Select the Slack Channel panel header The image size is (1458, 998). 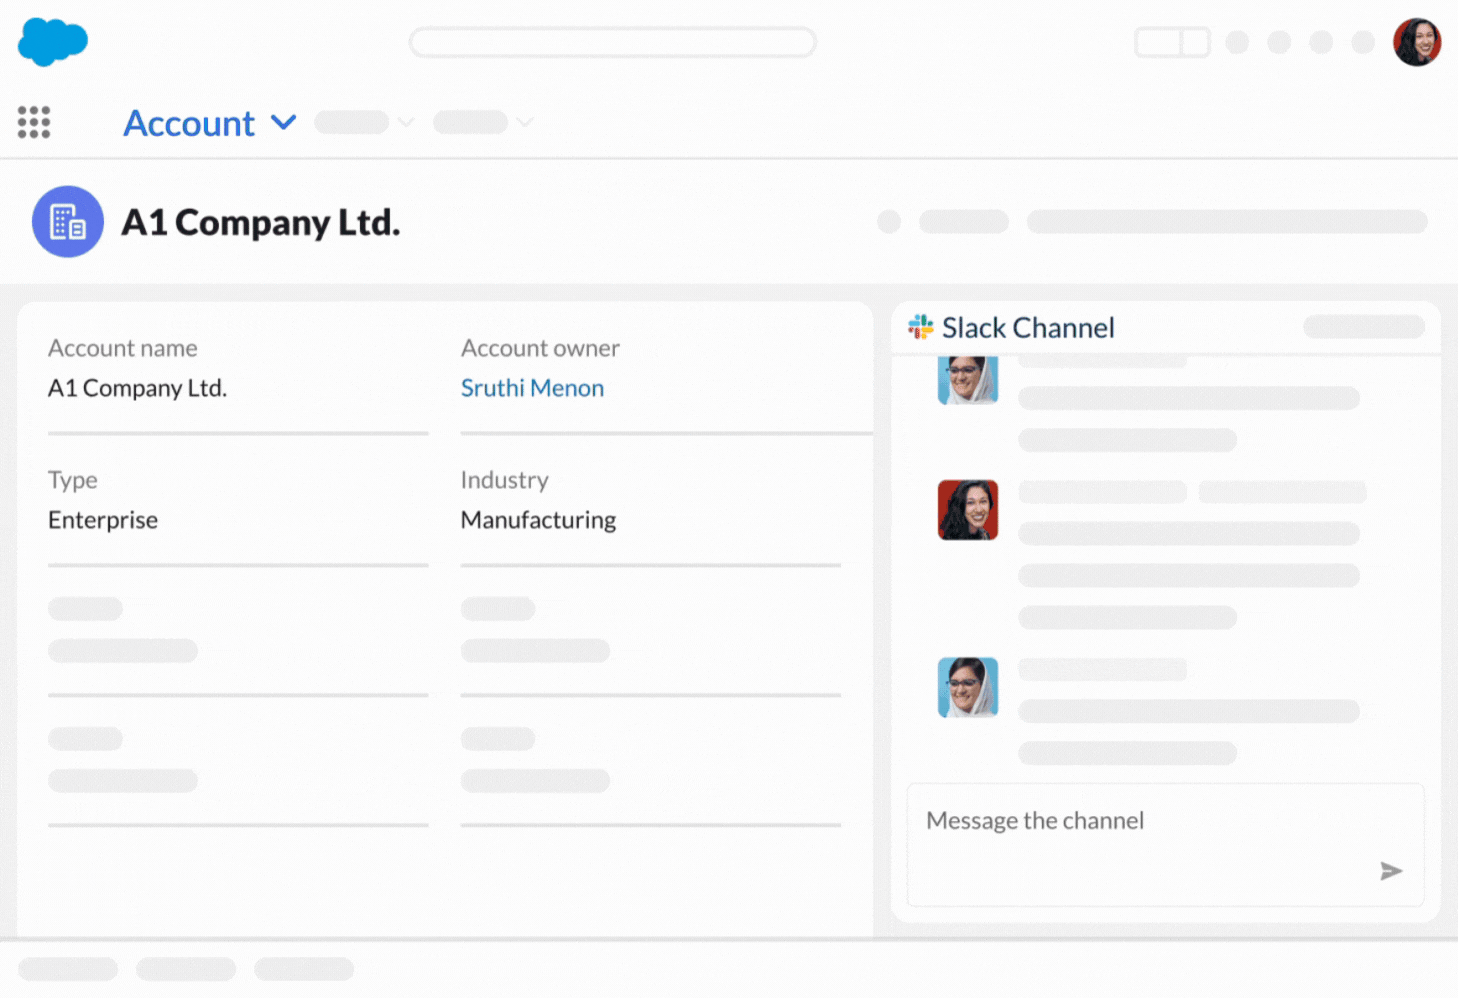pos(1026,327)
